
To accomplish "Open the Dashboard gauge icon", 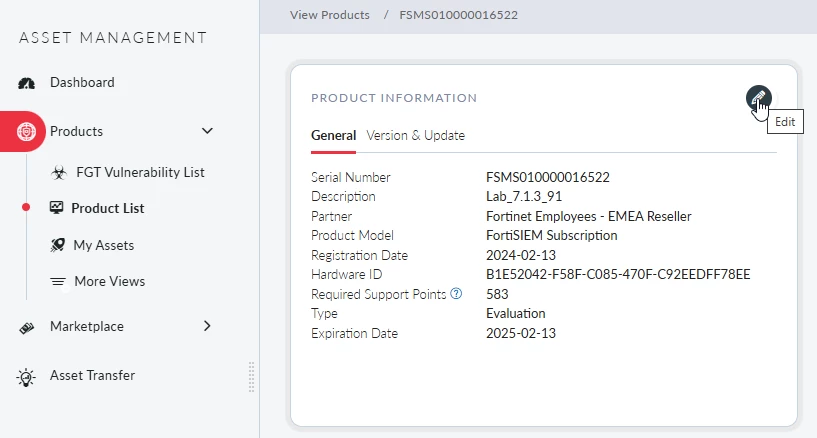I will [27, 83].
